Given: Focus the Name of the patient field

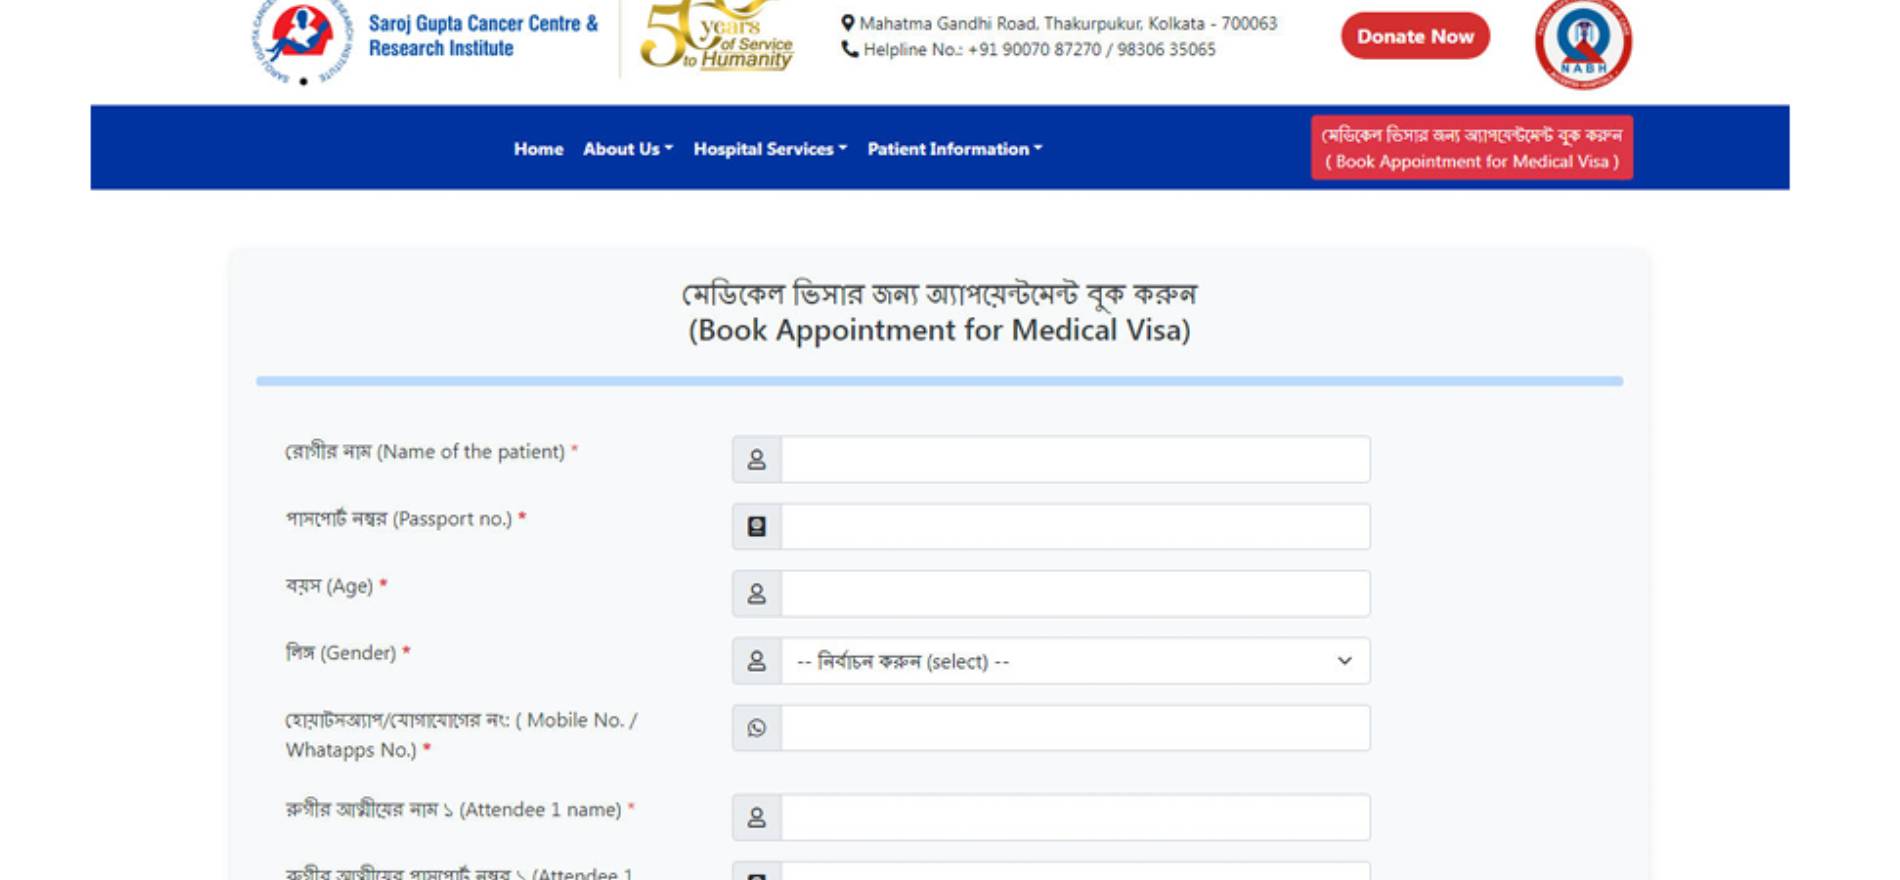Looking at the screenshot, I should coord(1075,460).
